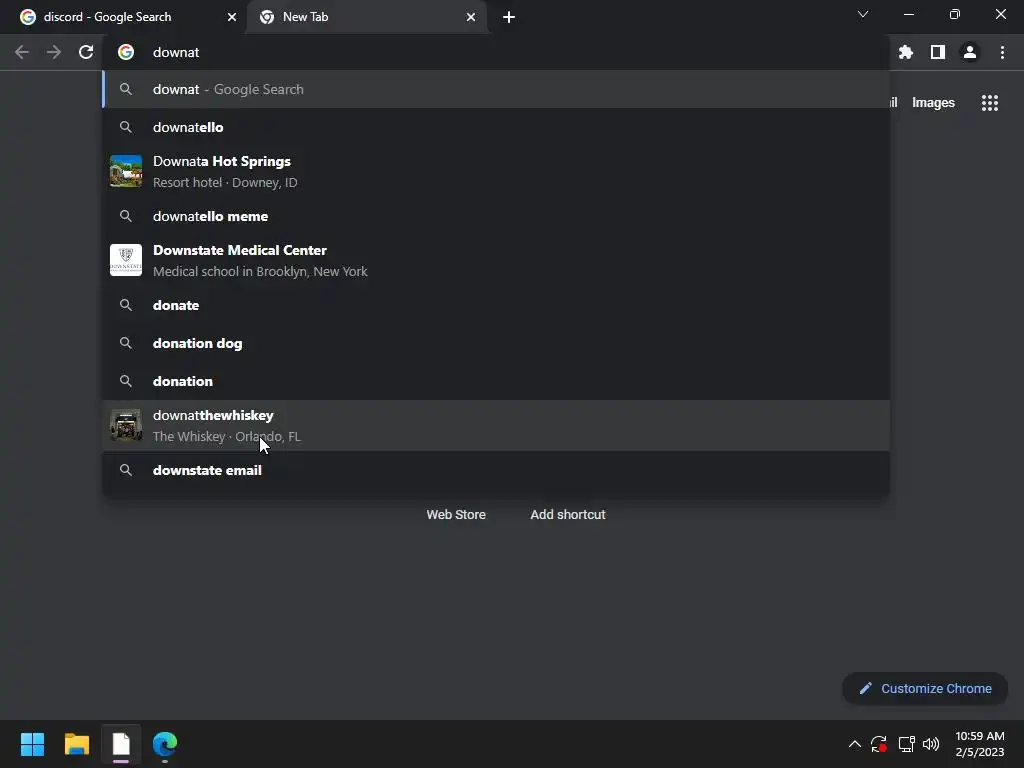Select the 'downat - Google Search' suggestion
The height and width of the screenshot is (768, 1024).
pos(496,89)
